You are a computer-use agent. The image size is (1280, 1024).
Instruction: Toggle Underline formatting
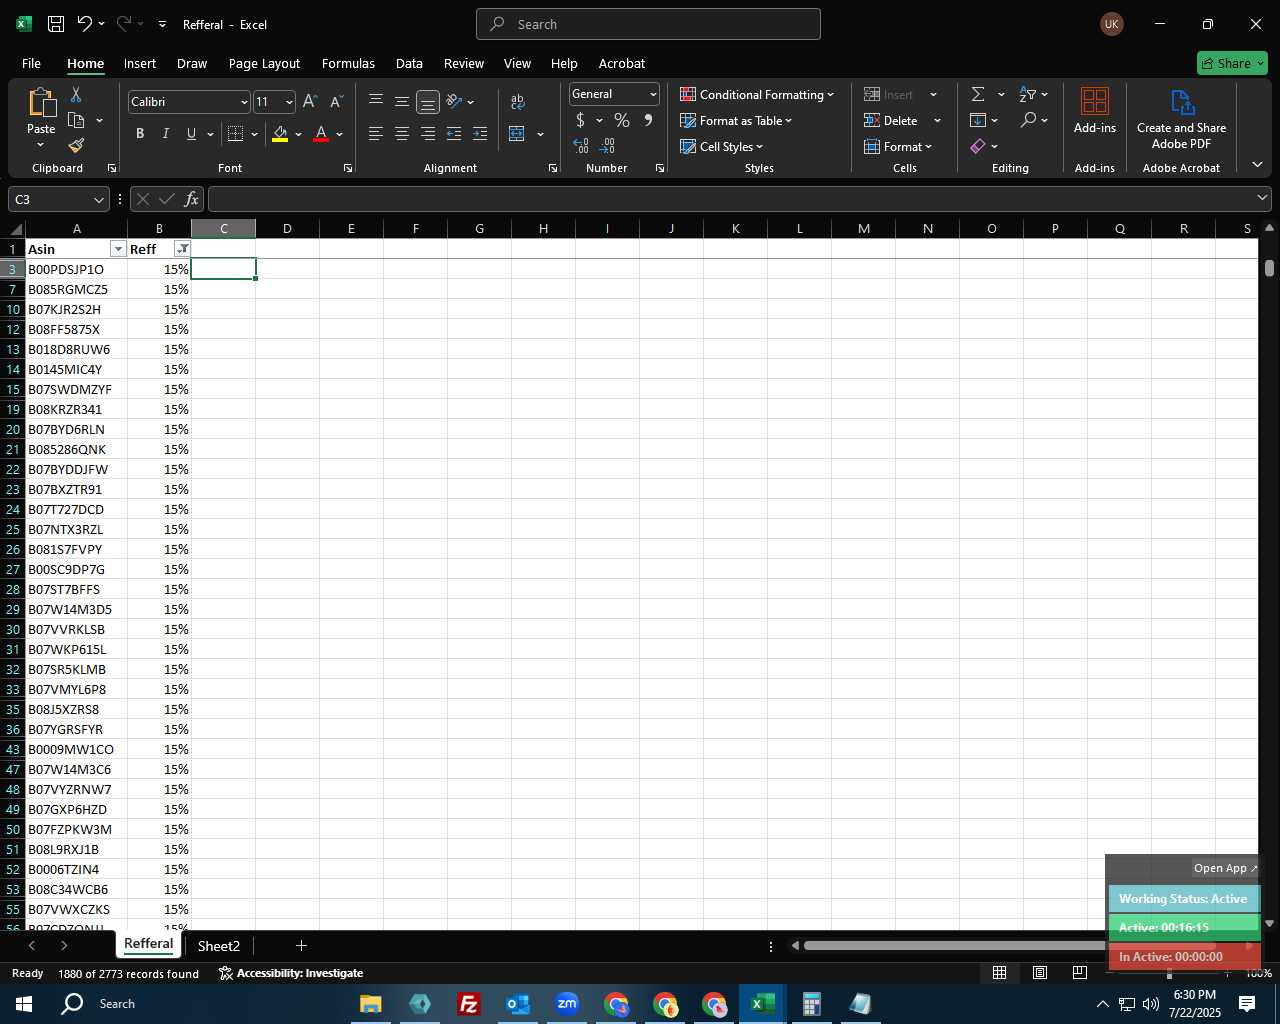click(191, 133)
